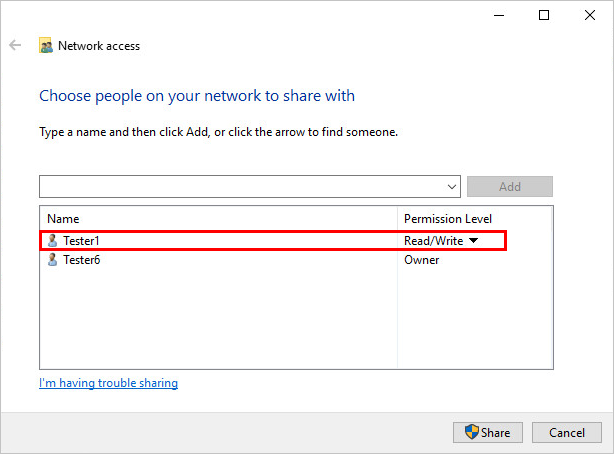This screenshot has width=614, height=454.
Task: Sort by the Name column header
Action: [63, 218]
